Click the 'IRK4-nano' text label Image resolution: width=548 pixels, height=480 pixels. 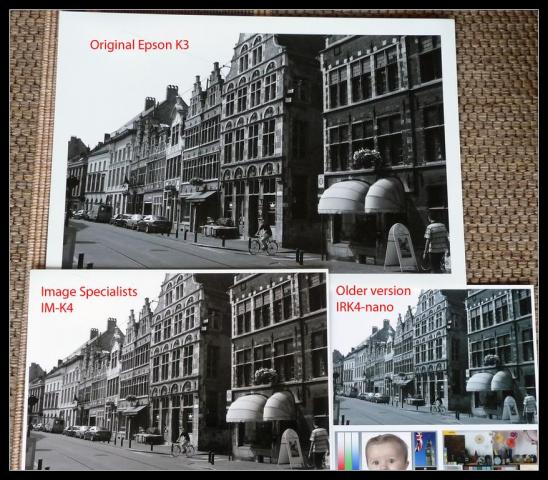(365, 307)
